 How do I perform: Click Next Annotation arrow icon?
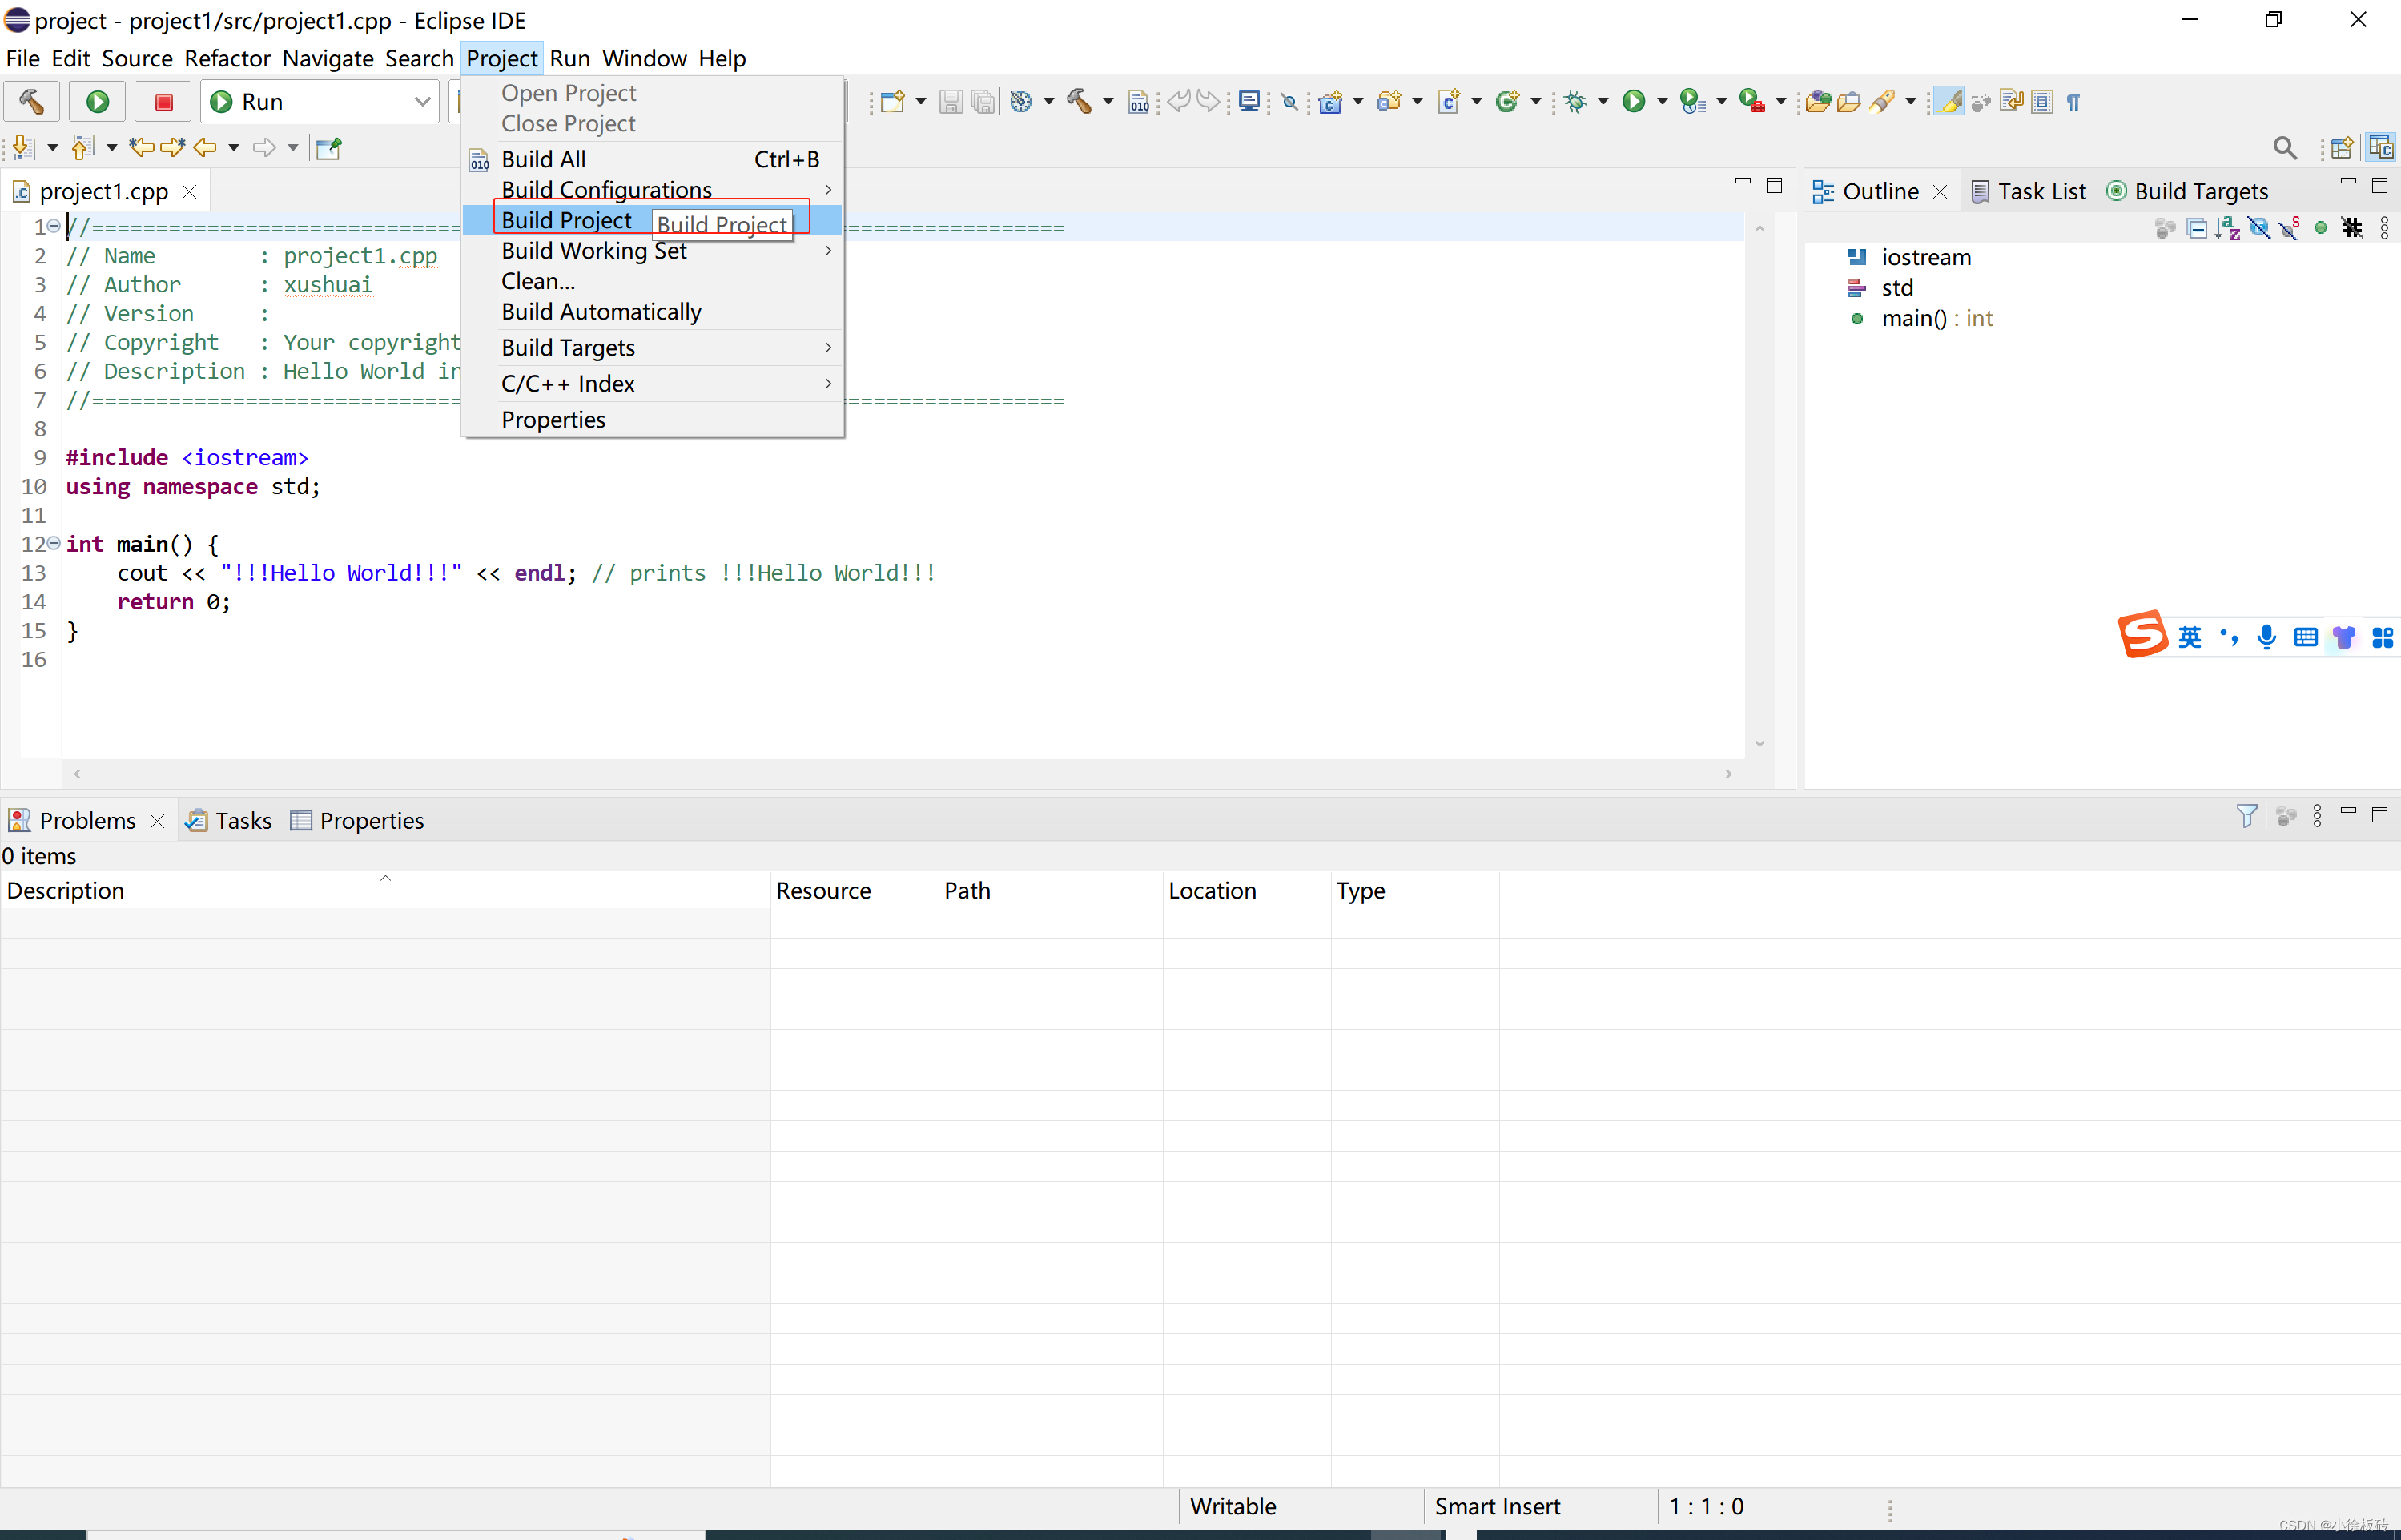(24, 148)
